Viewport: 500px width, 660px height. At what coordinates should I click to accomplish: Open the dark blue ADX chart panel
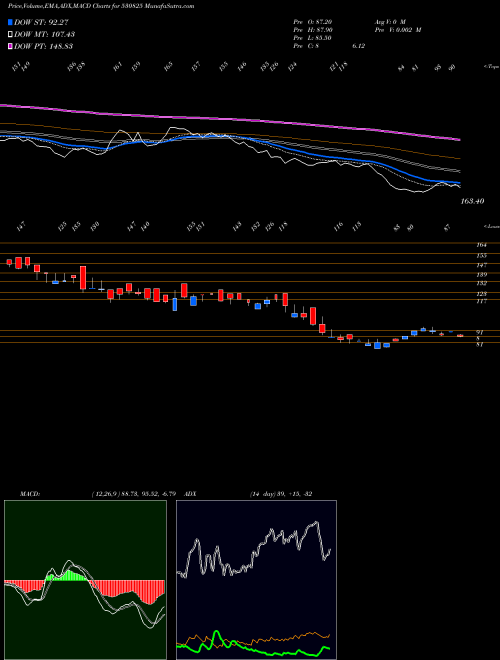click(256, 580)
